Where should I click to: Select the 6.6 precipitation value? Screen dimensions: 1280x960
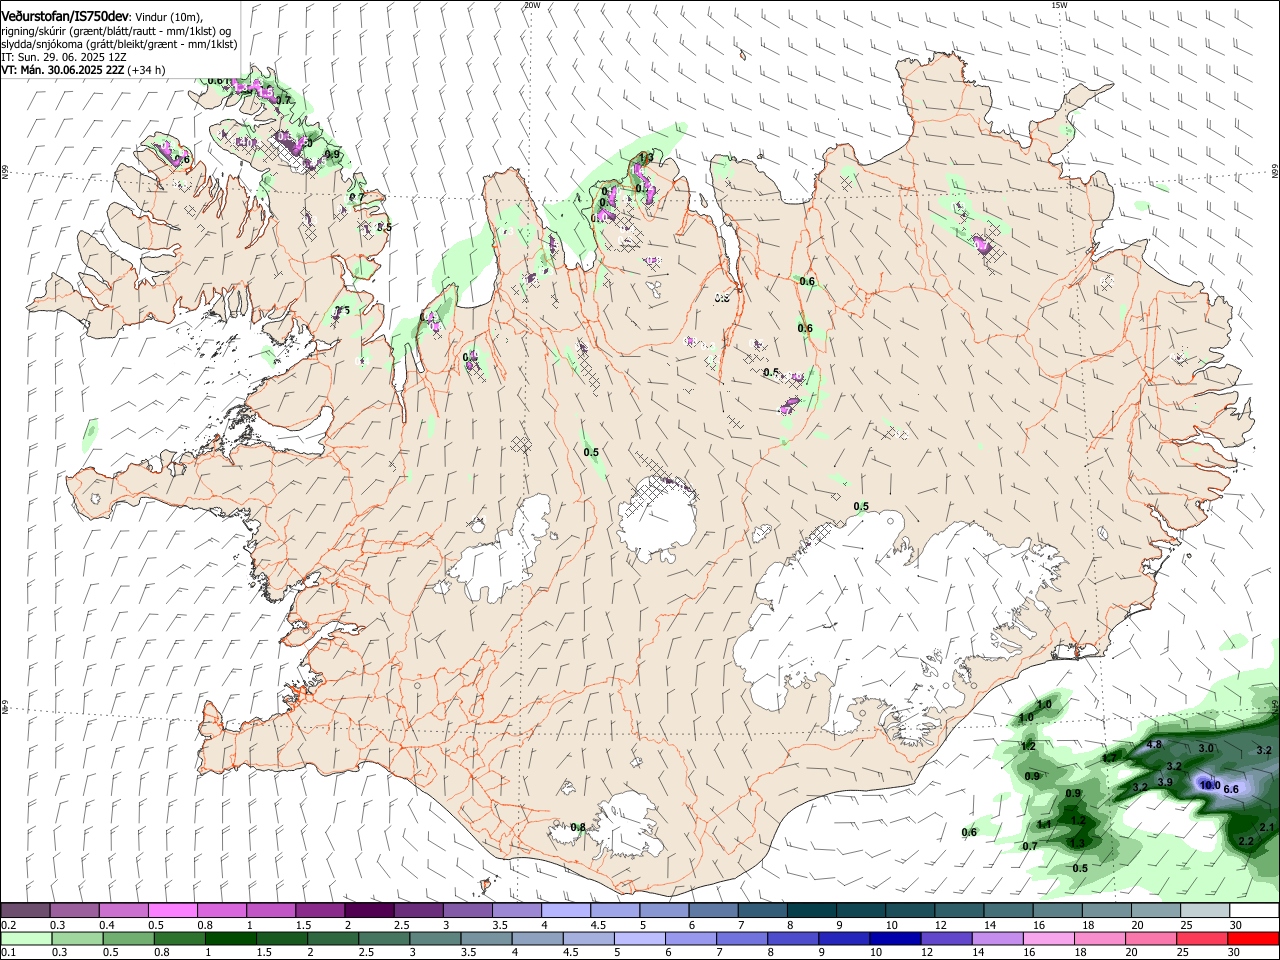pyautogui.click(x=1231, y=790)
